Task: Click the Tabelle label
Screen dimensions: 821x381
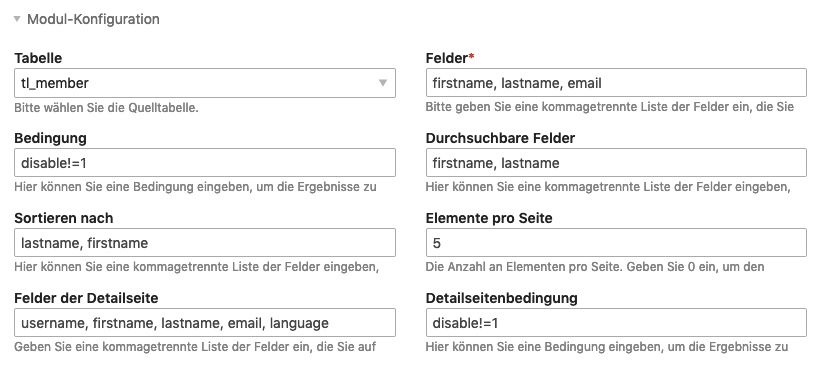Action: coord(38,58)
